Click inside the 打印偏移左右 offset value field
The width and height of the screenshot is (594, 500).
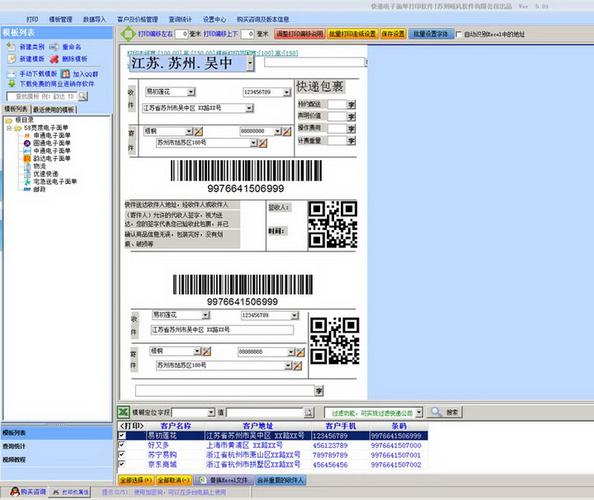click(181, 34)
